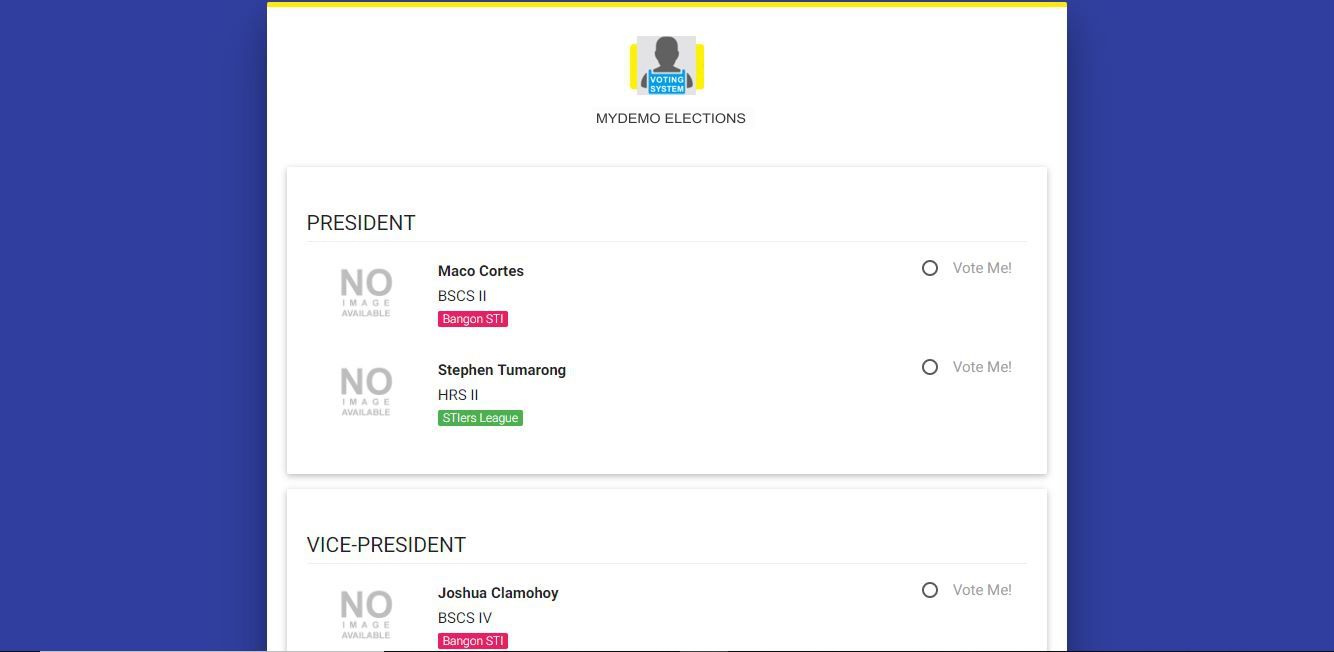
Task: Click Stephen Tumarong placeholder photo
Action: [x=366, y=391]
